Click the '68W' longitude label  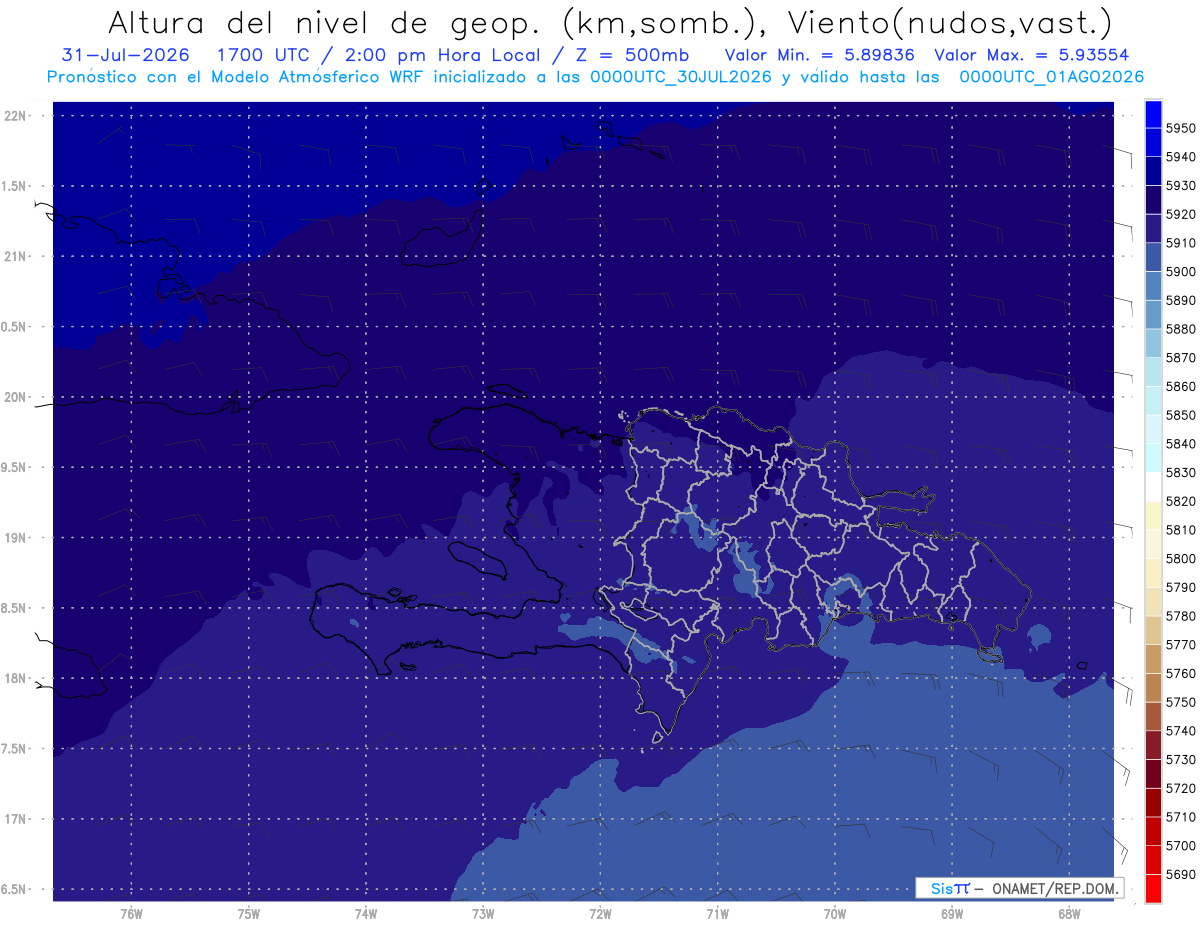point(1069,913)
